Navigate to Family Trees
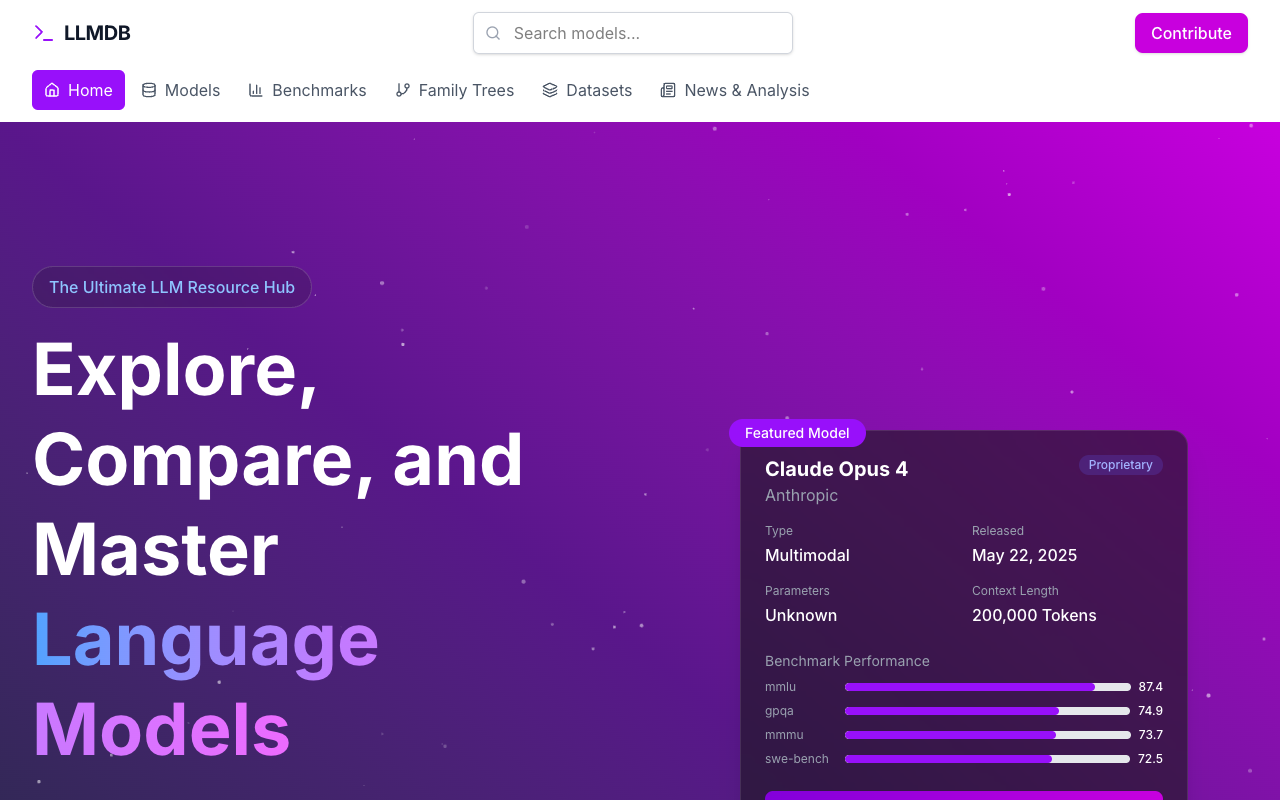 tap(455, 90)
